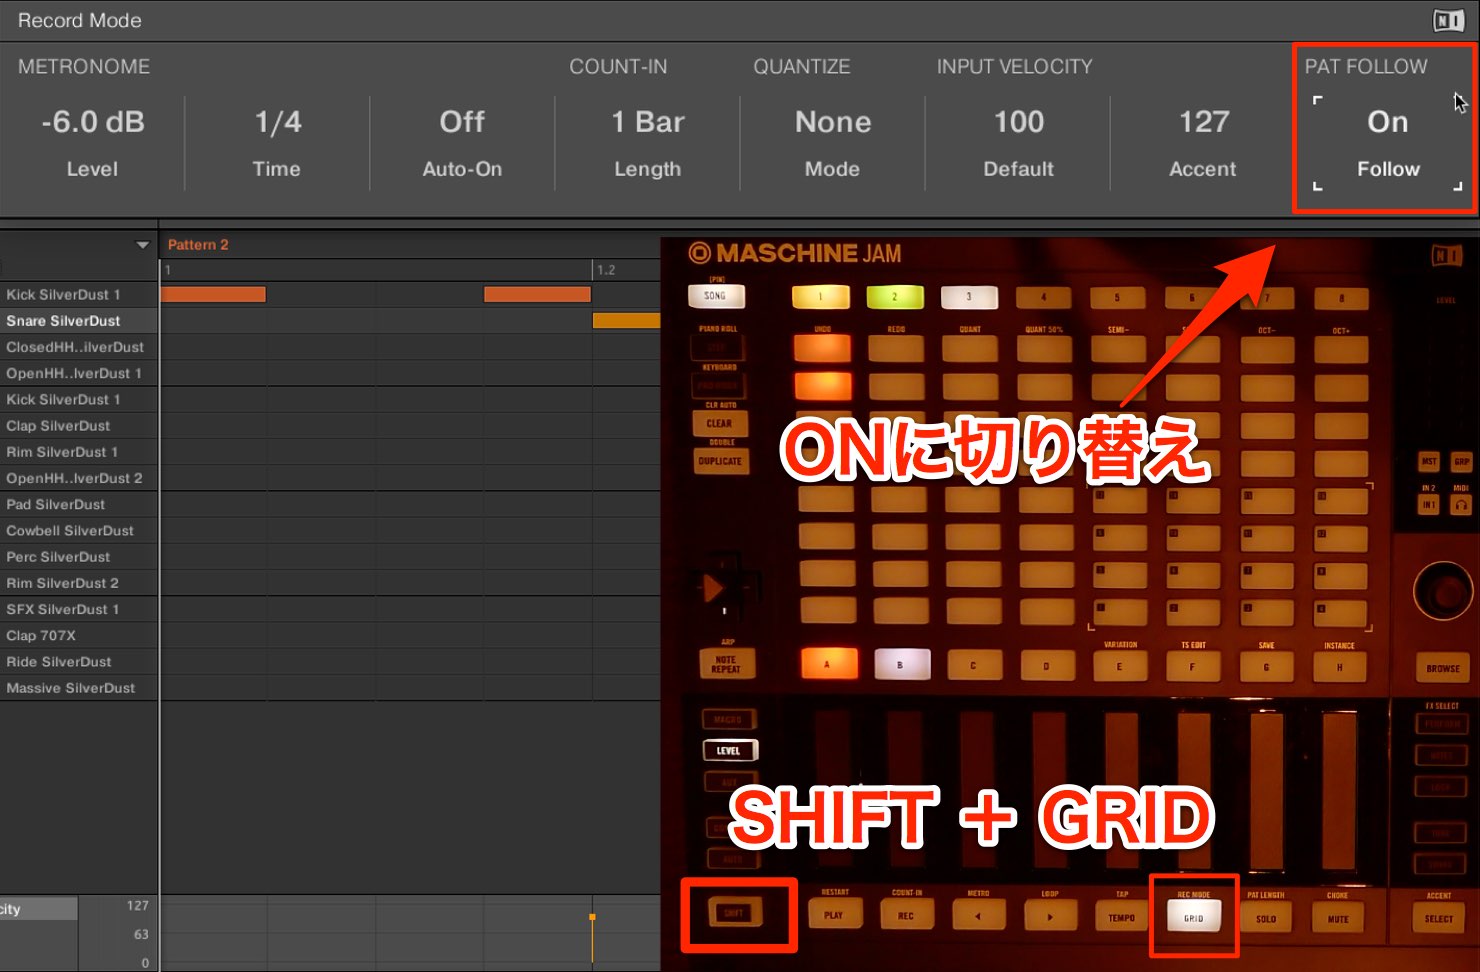Select OpenHH..lverDust 2 sound
This screenshot has height=972, width=1480.
pos(79,478)
